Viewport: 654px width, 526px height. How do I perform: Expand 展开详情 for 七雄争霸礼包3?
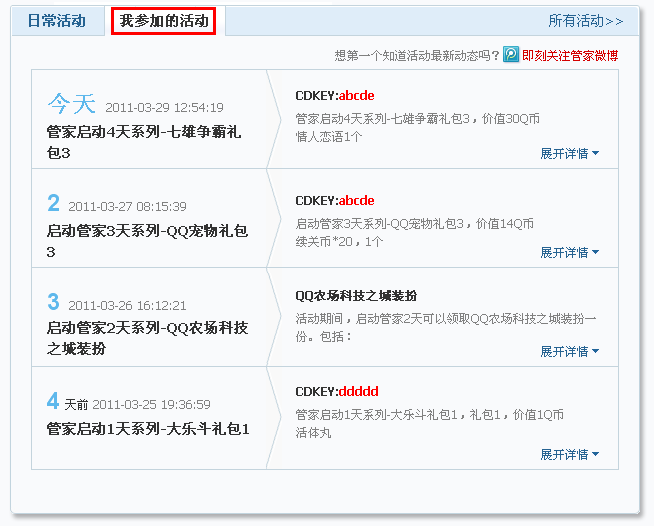pos(569,154)
